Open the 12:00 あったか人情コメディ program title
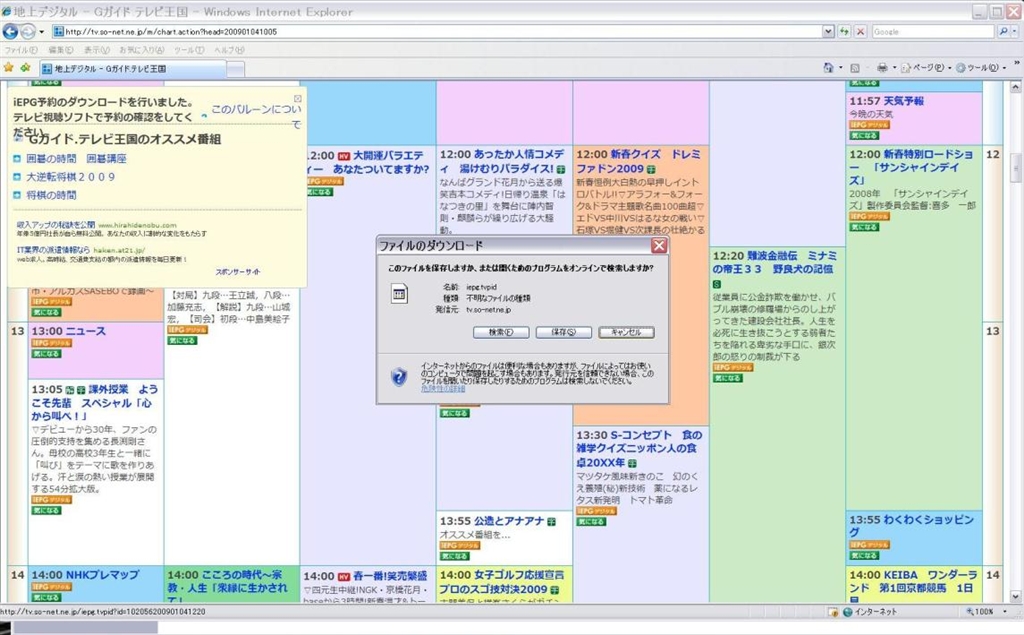The width and height of the screenshot is (1024, 635). coord(502,161)
